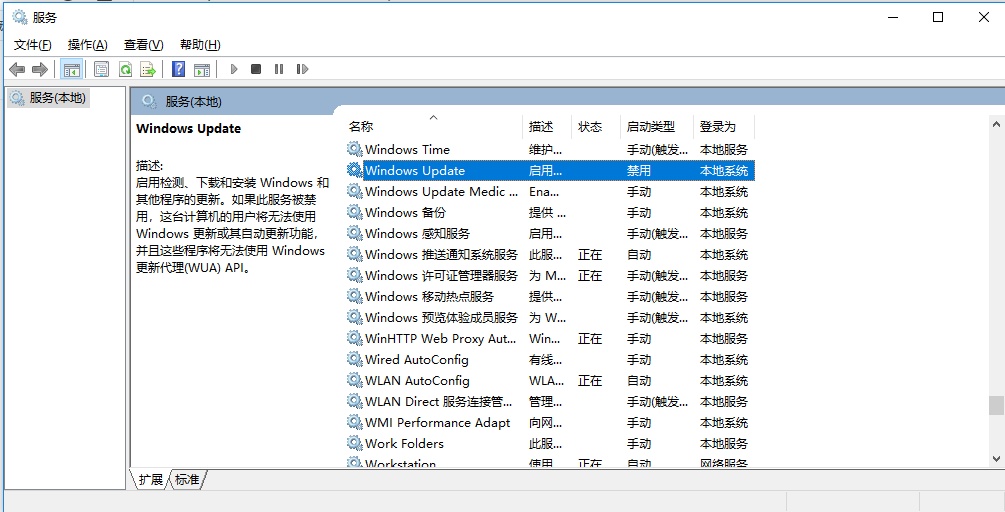Image resolution: width=1005 pixels, height=512 pixels.
Task: Select the WLAN AutoConfig service row
Action: tap(551, 381)
